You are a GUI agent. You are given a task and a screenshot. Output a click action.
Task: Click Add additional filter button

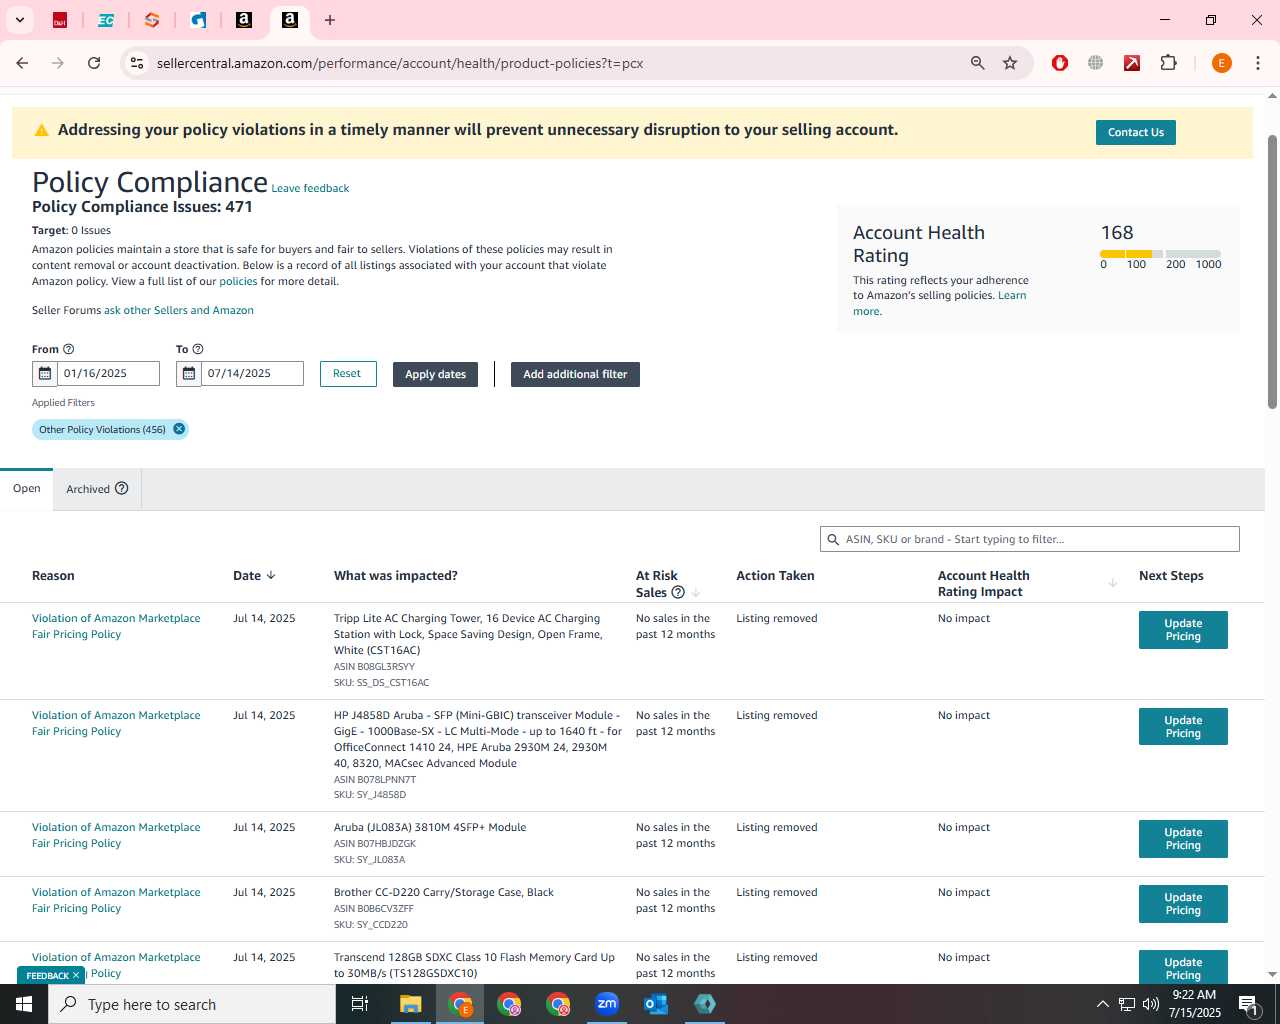(x=575, y=374)
